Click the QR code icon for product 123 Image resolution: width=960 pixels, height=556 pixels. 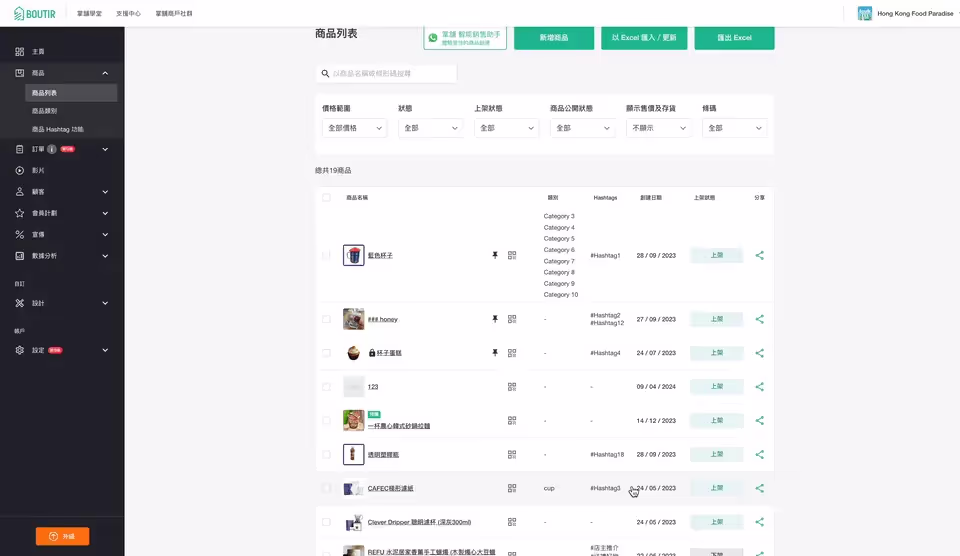tap(512, 386)
